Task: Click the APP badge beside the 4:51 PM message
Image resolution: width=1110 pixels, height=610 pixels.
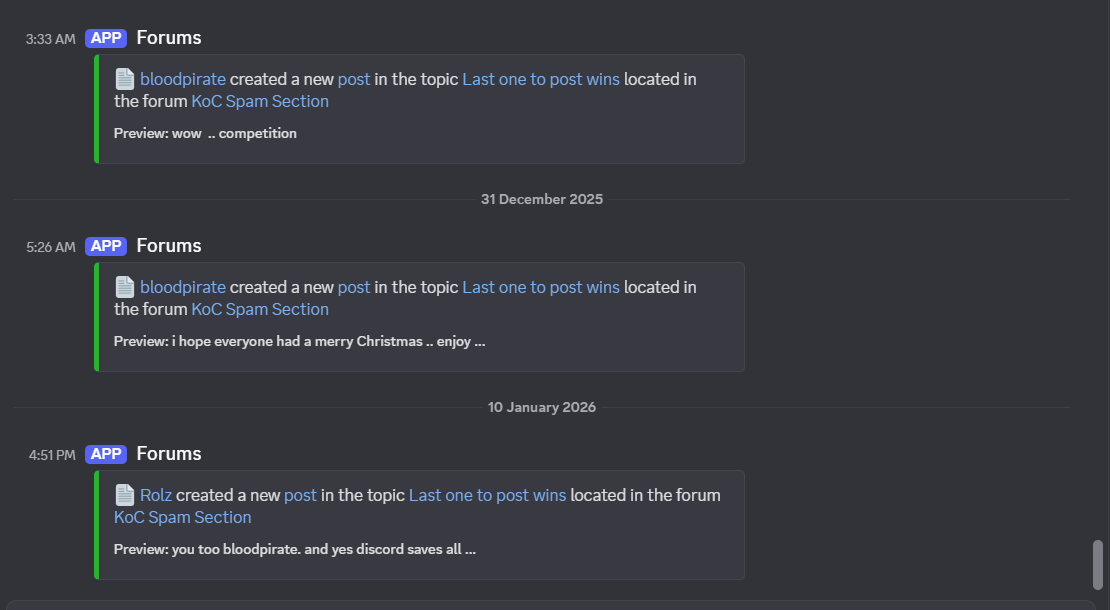Action: [106, 454]
